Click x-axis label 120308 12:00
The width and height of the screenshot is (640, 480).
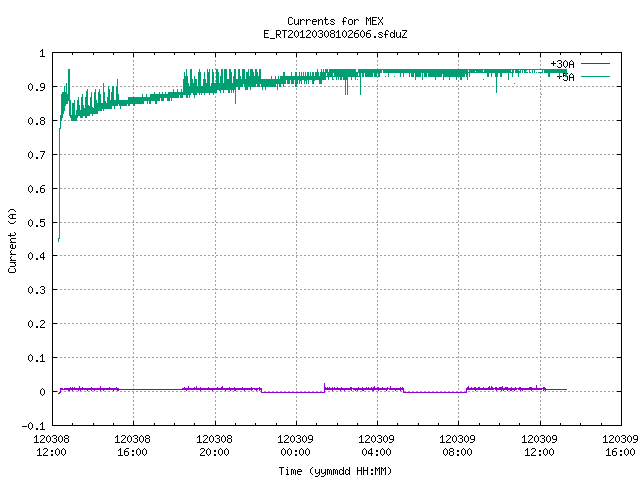(x=51, y=446)
